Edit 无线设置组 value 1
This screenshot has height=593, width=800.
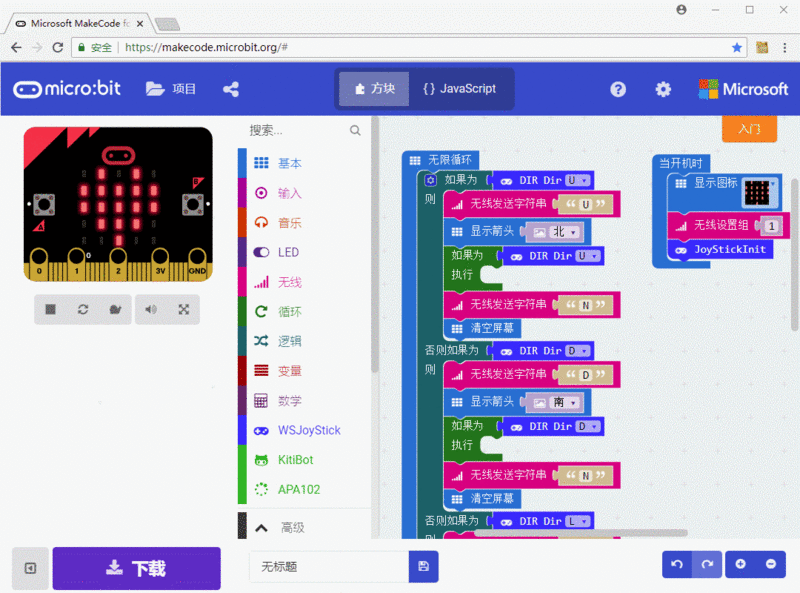772,226
